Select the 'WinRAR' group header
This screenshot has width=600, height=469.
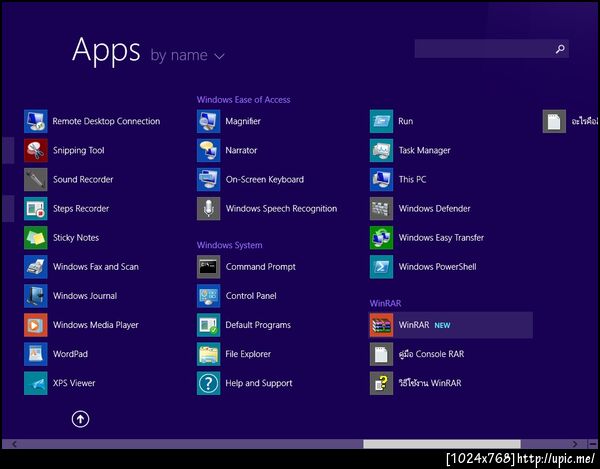tap(385, 303)
